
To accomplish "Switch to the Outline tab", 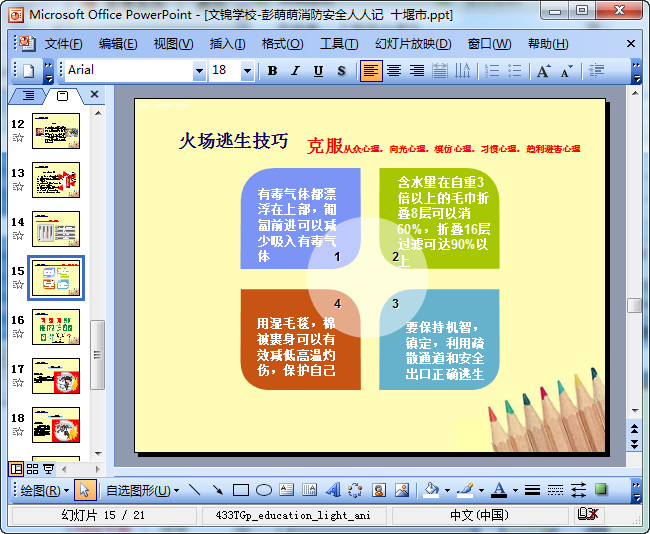I will [x=28, y=96].
